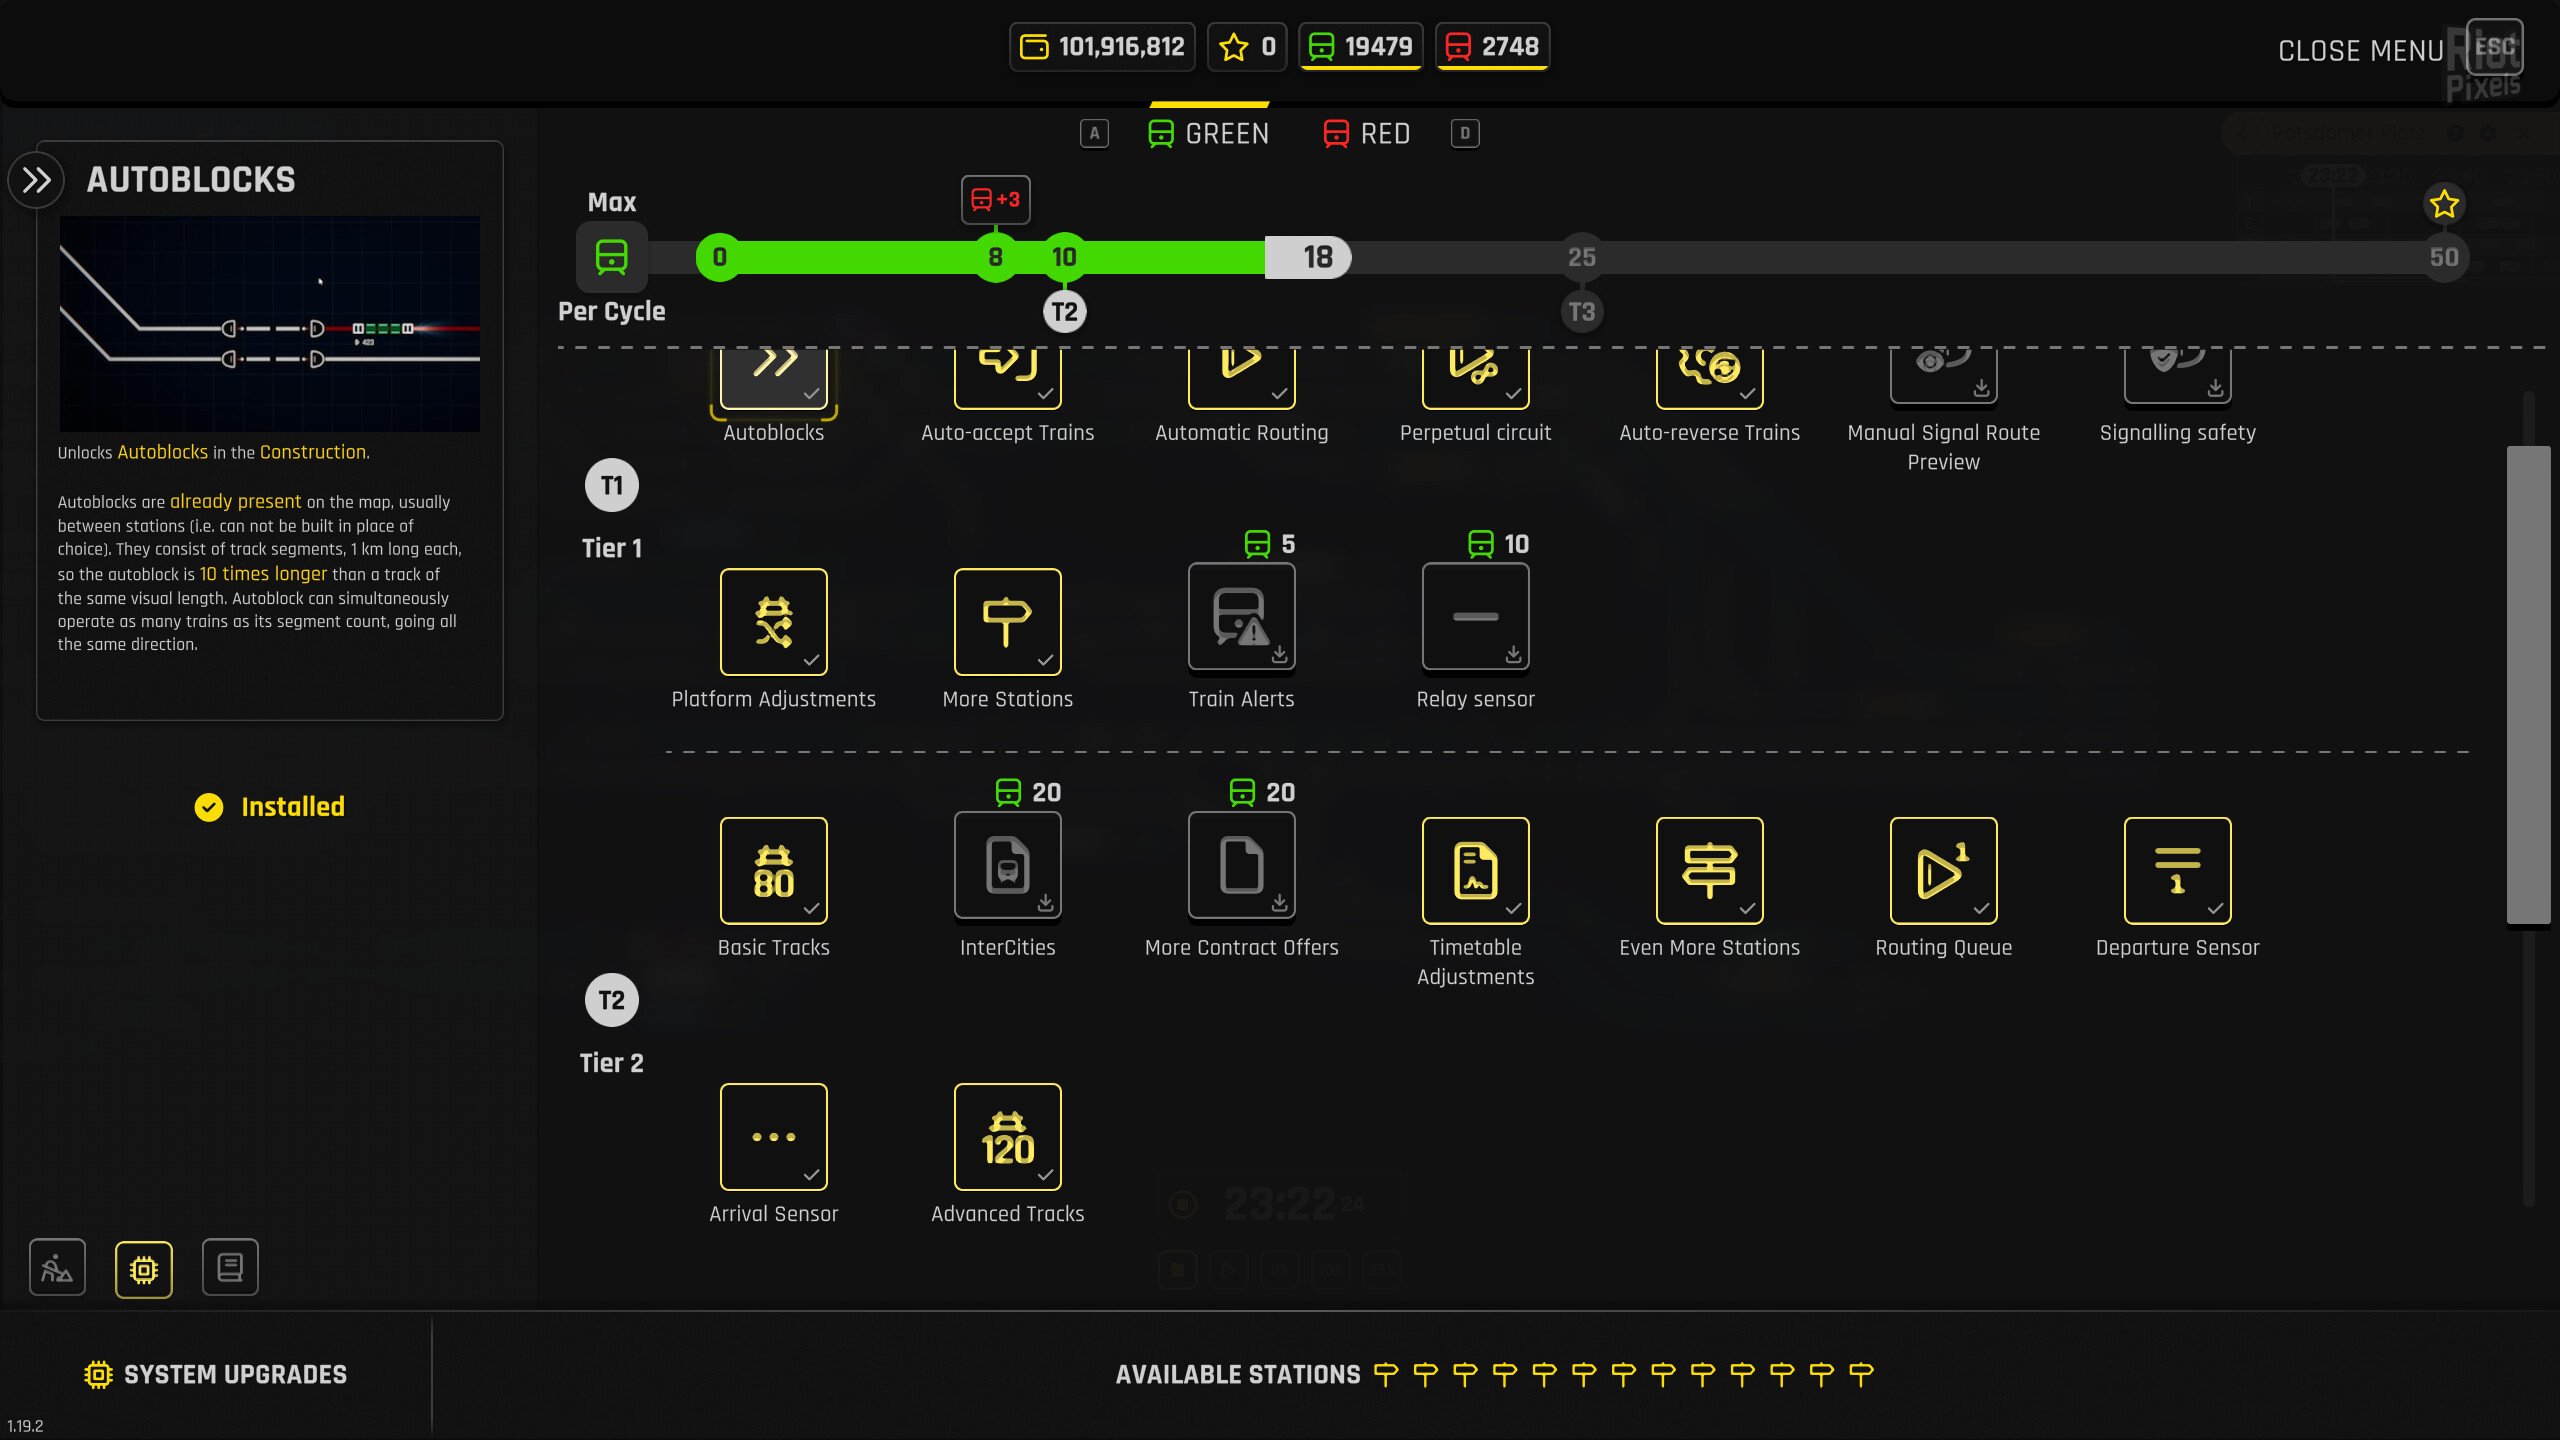
Task: Click the Advanced Tracks upgrade icon
Action: [1007, 1136]
